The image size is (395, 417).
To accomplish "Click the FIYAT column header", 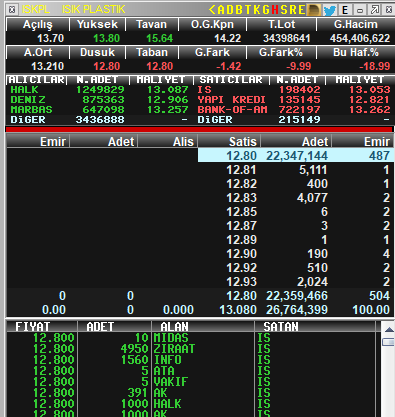I will coord(42,327).
